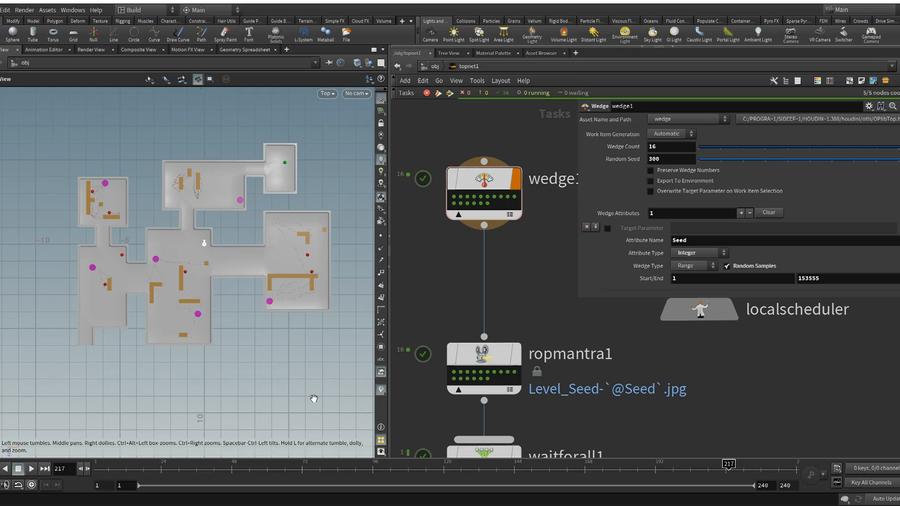Add a Portal Light from shelf
This screenshot has width=900, height=506.
(x=728, y=34)
